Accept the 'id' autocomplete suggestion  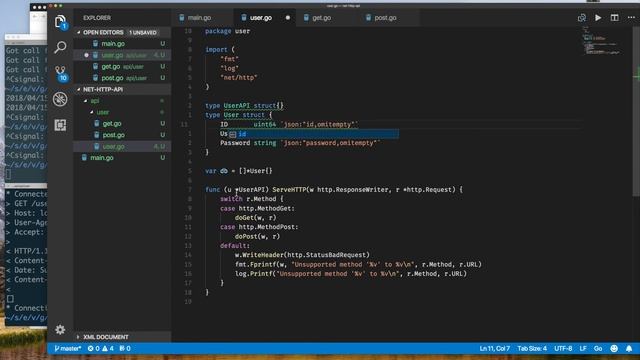tap(313, 134)
